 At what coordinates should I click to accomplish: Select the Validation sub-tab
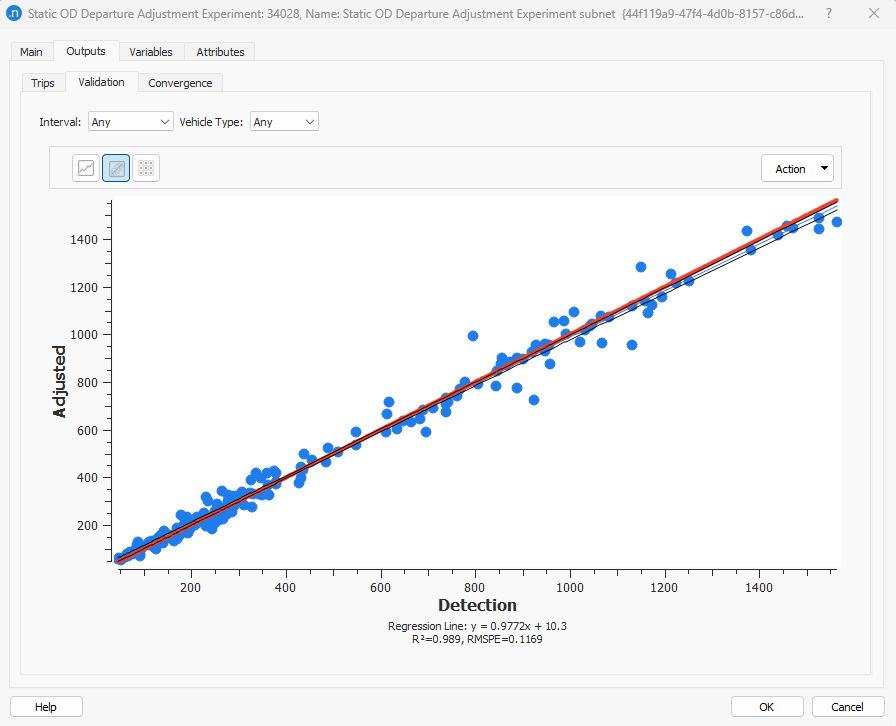click(101, 82)
